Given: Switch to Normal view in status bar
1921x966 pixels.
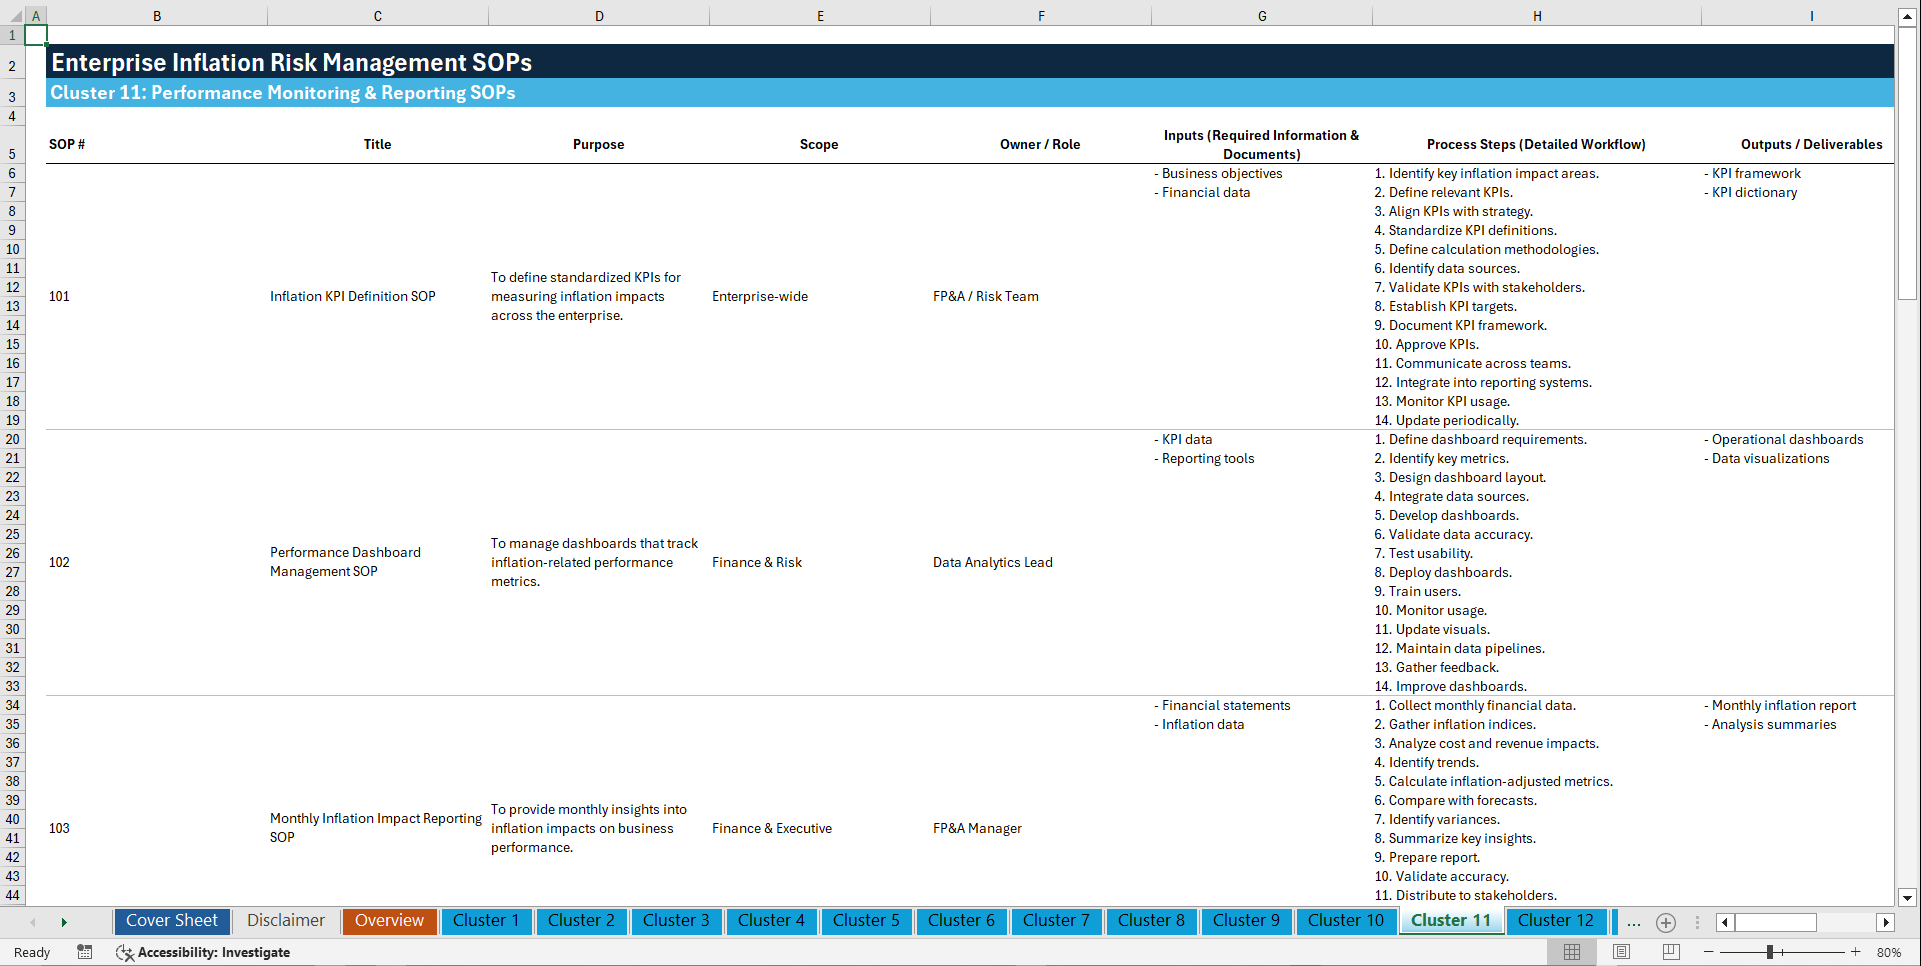Looking at the screenshot, I should coord(1571,952).
